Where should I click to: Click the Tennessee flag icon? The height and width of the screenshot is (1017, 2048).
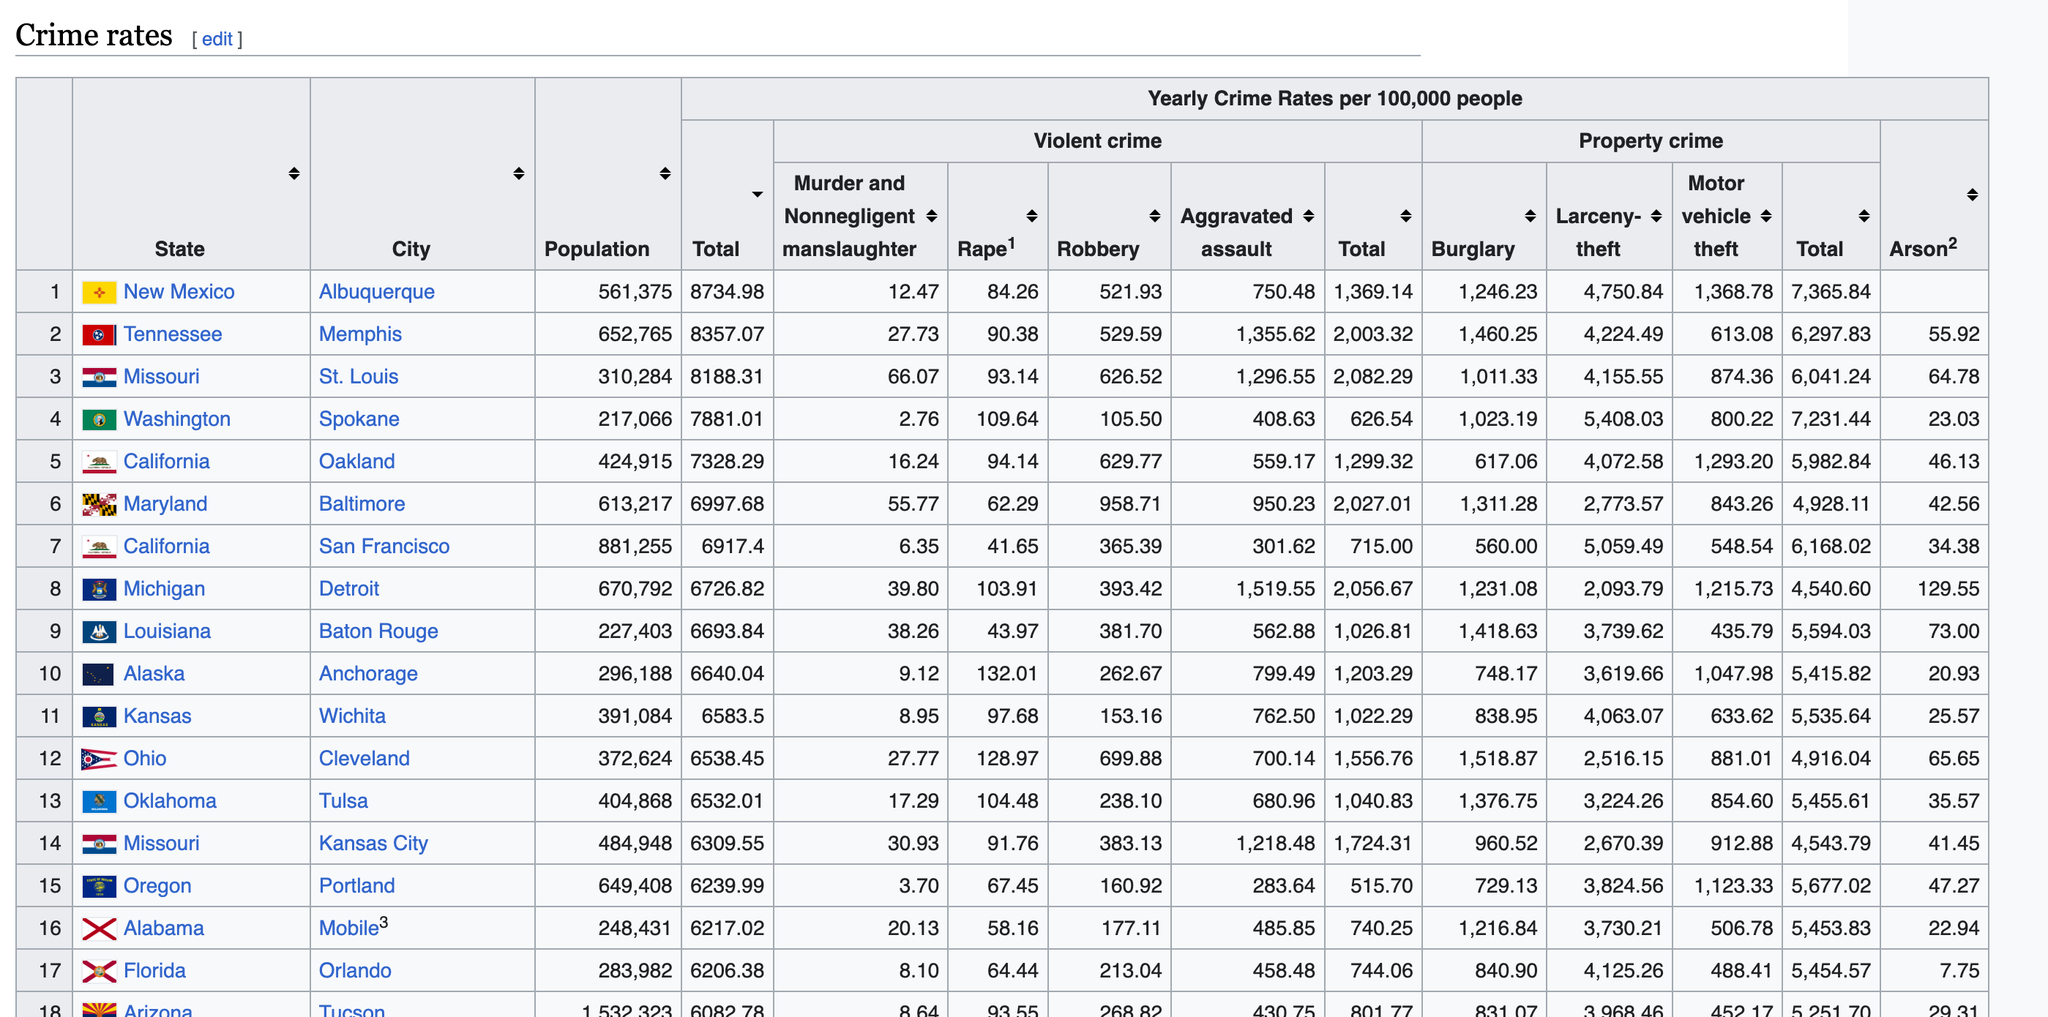point(99,335)
